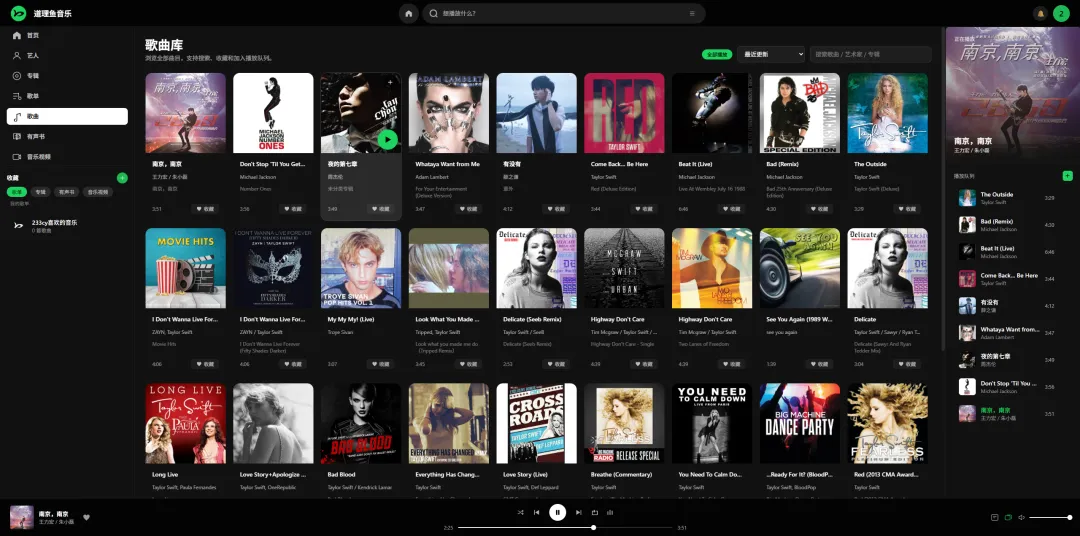This screenshot has height=536, width=1080.
Task: Open 歌单 in the sidebar
Action: pos(67,96)
